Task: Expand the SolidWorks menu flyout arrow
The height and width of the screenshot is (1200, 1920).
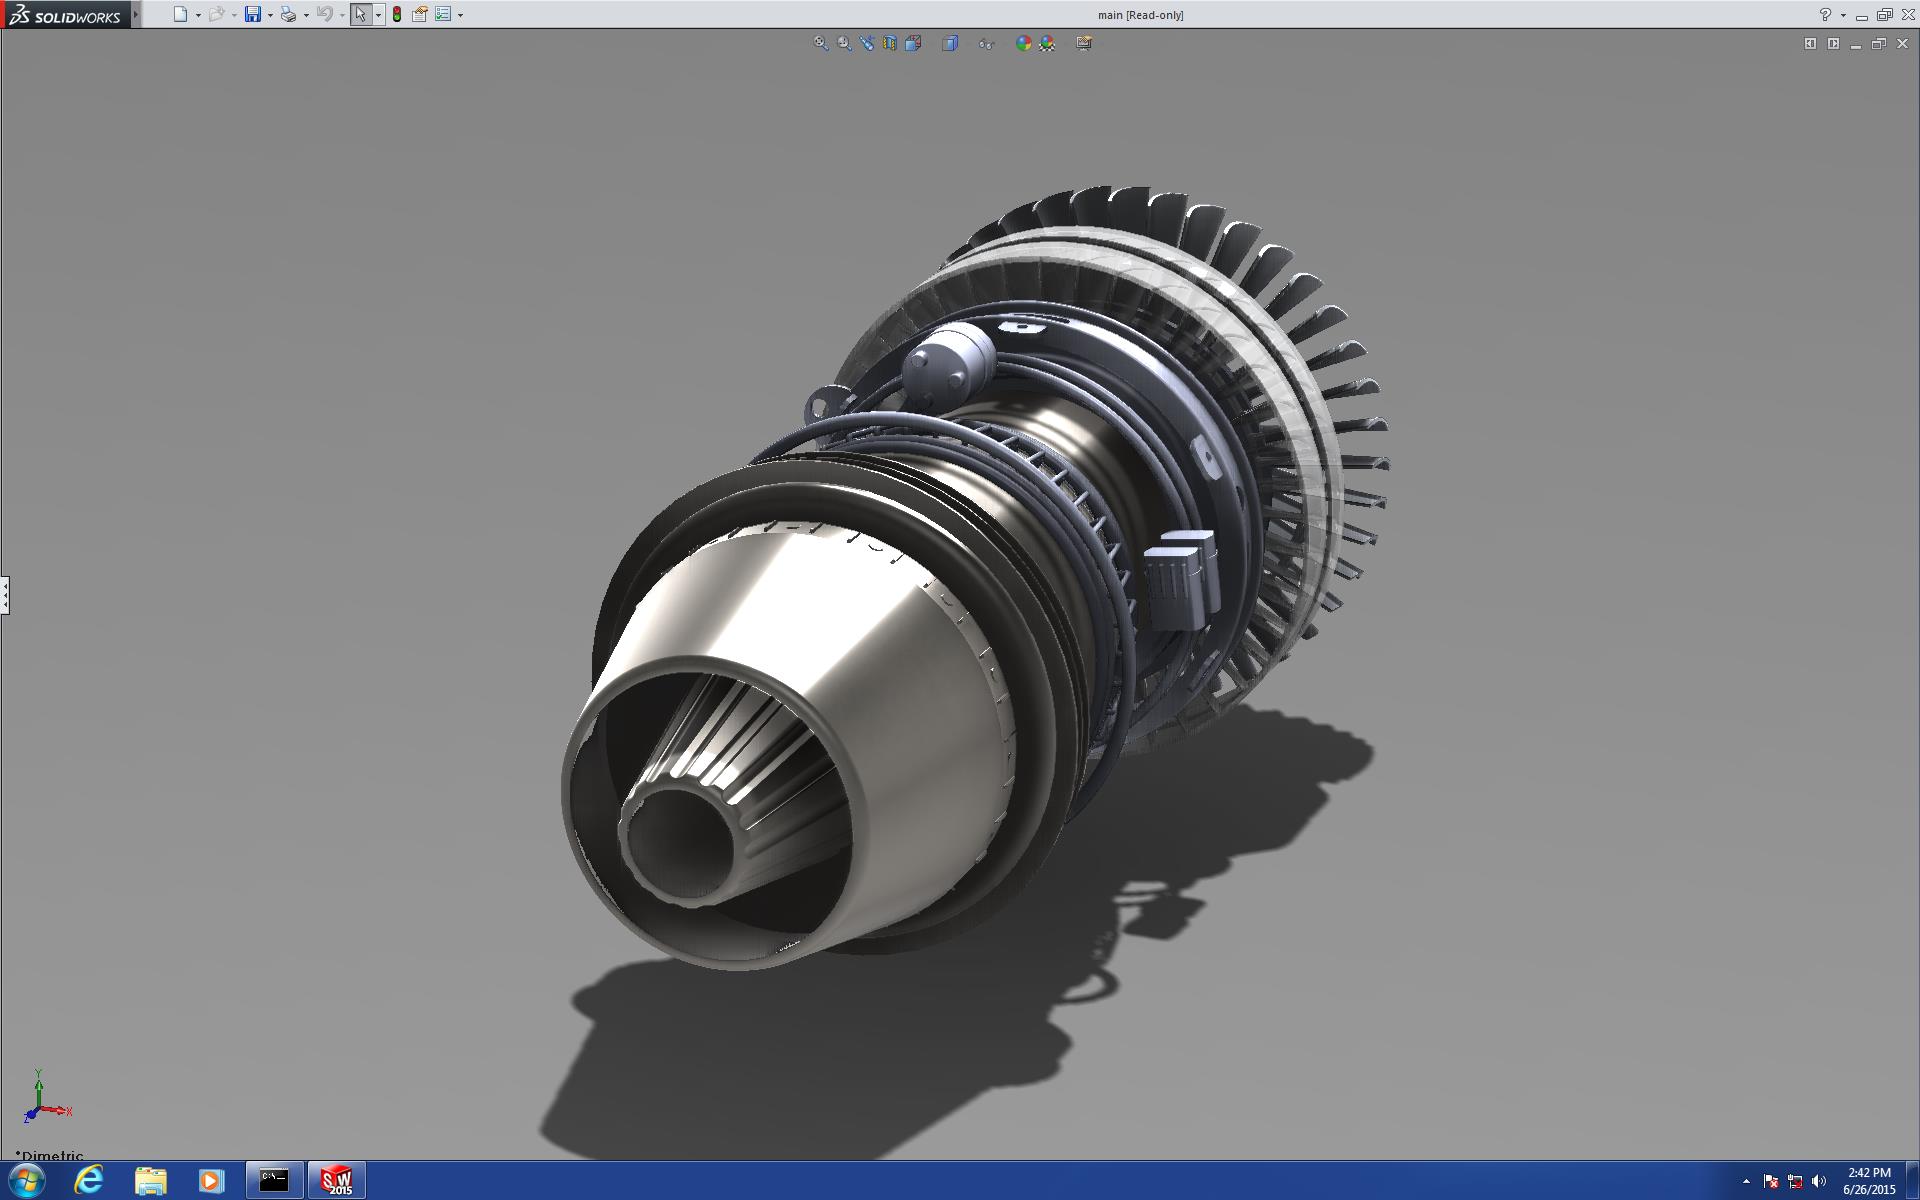Action: [137, 14]
